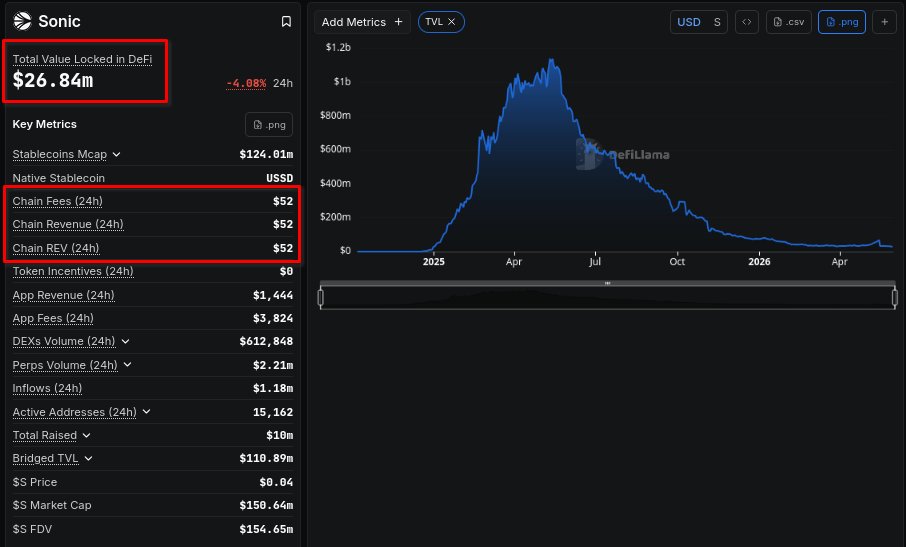Click the $110.89m bridged TVL value

(266, 458)
